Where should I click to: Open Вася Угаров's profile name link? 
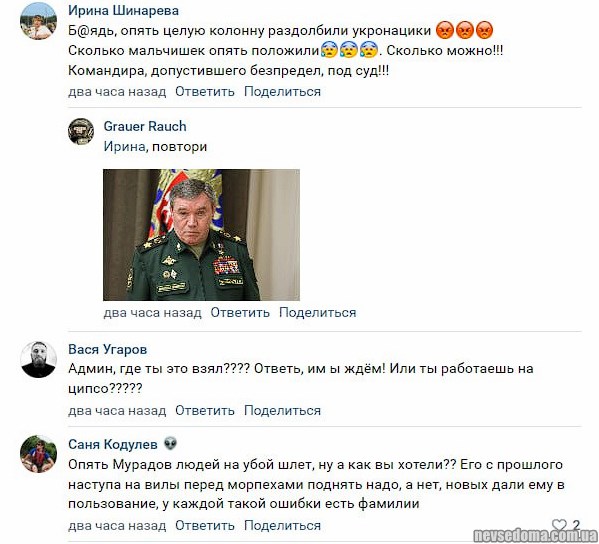coord(107,349)
